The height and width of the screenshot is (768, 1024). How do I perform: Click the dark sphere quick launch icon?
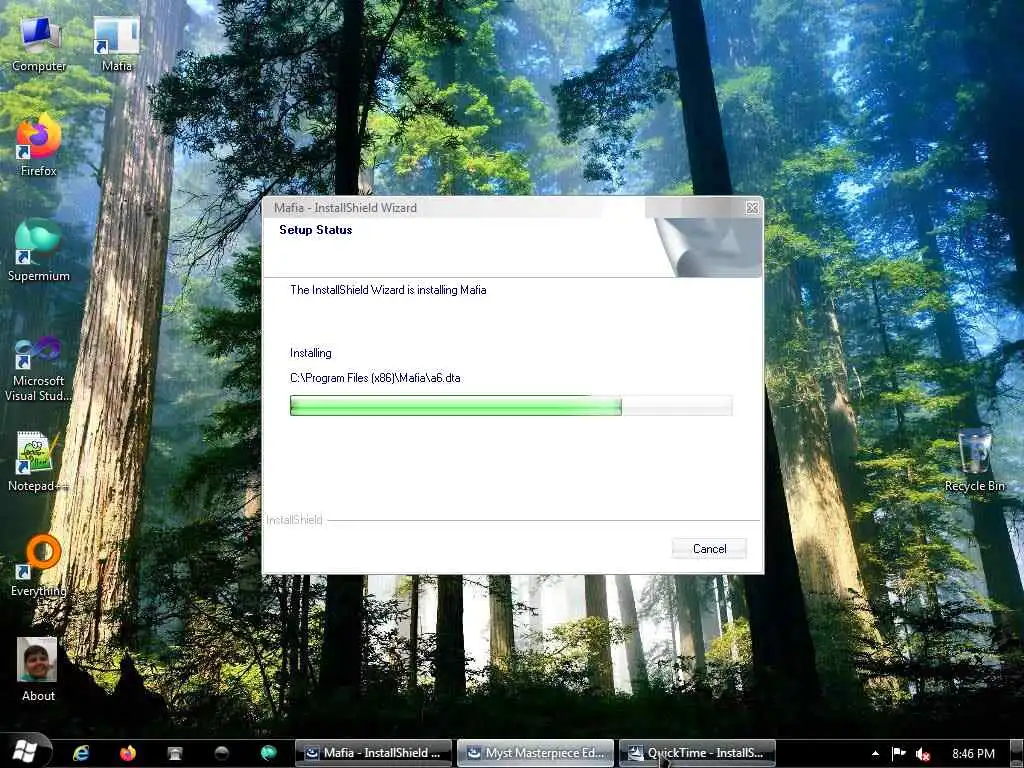221,753
